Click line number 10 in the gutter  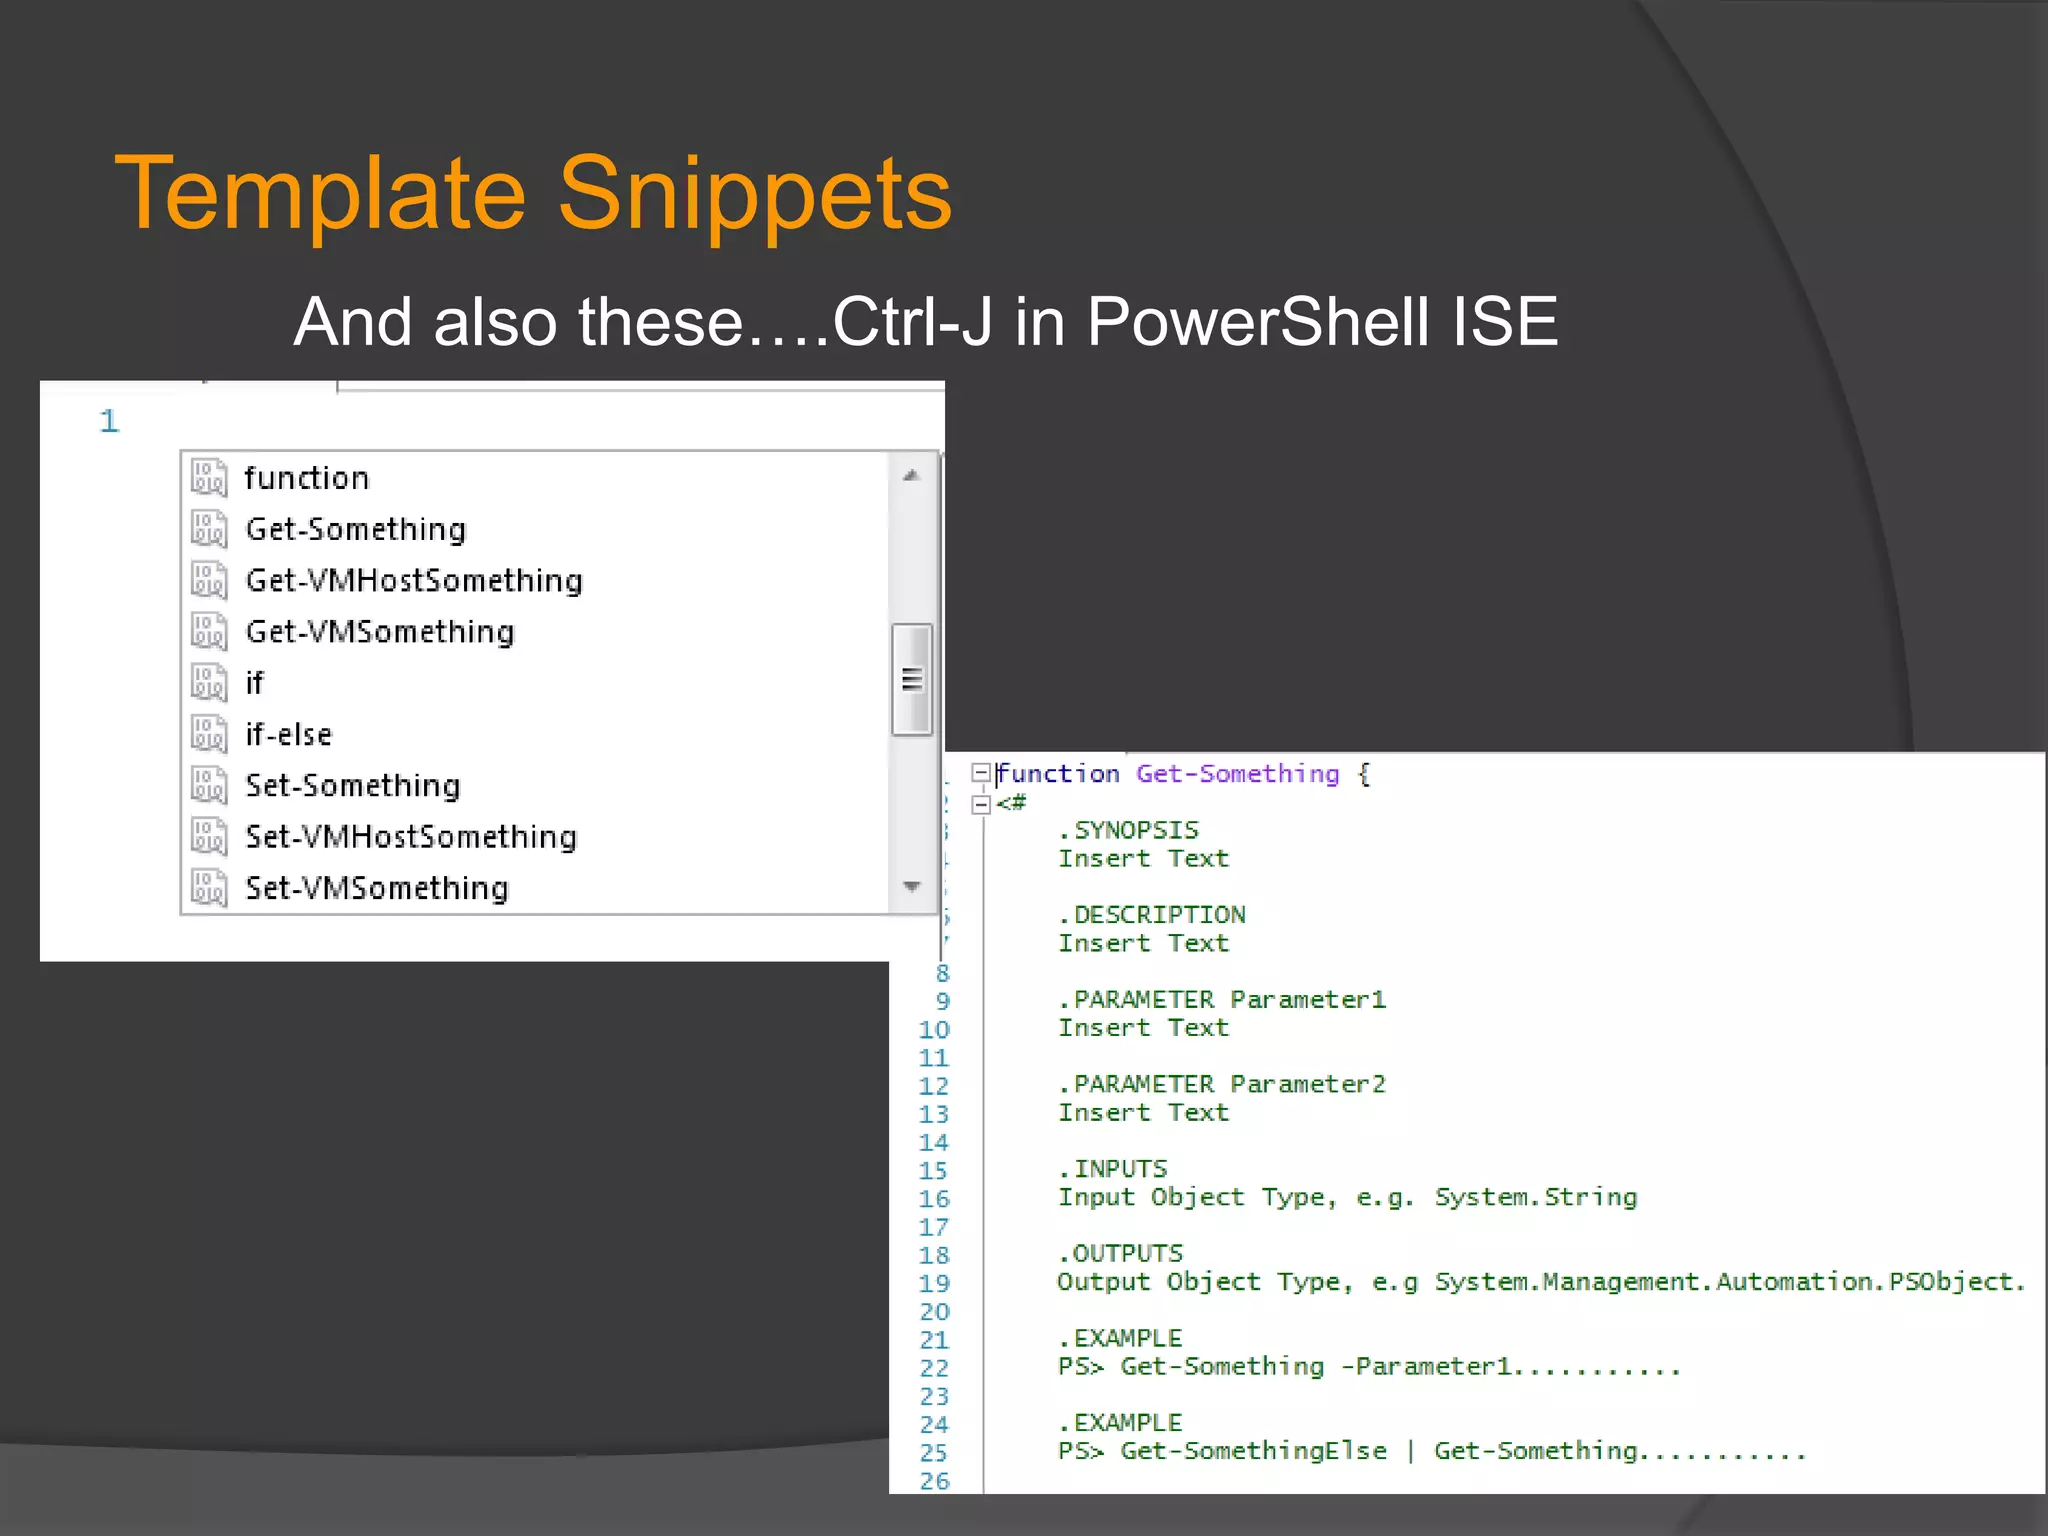tap(934, 1029)
